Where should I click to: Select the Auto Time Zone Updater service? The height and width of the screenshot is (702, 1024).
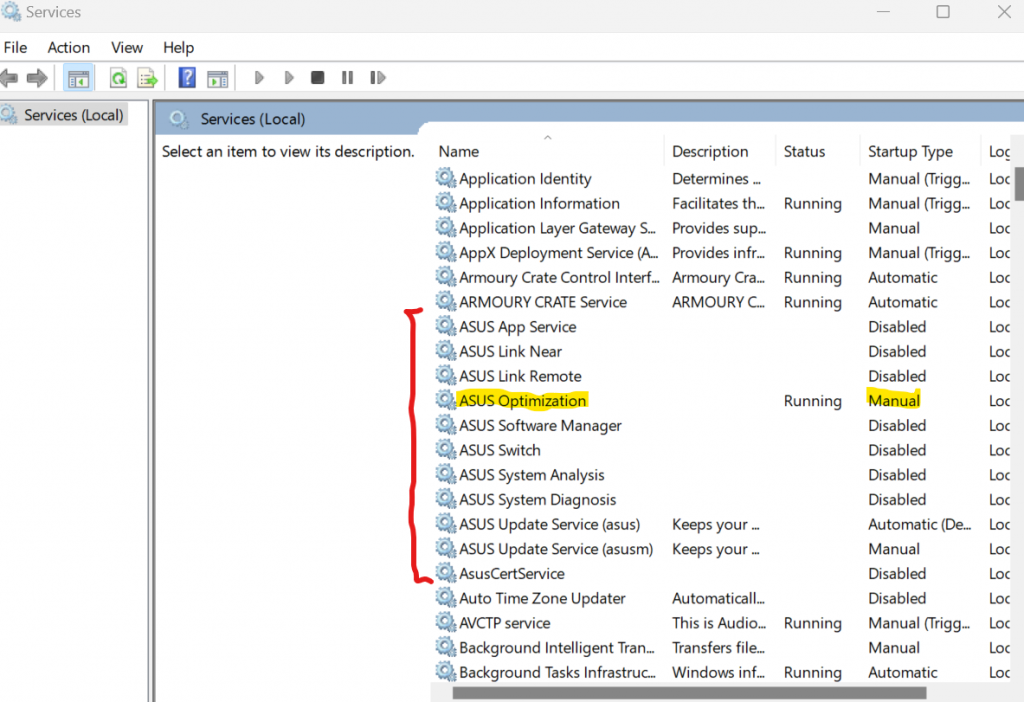pyautogui.click(x=542, y=598)
